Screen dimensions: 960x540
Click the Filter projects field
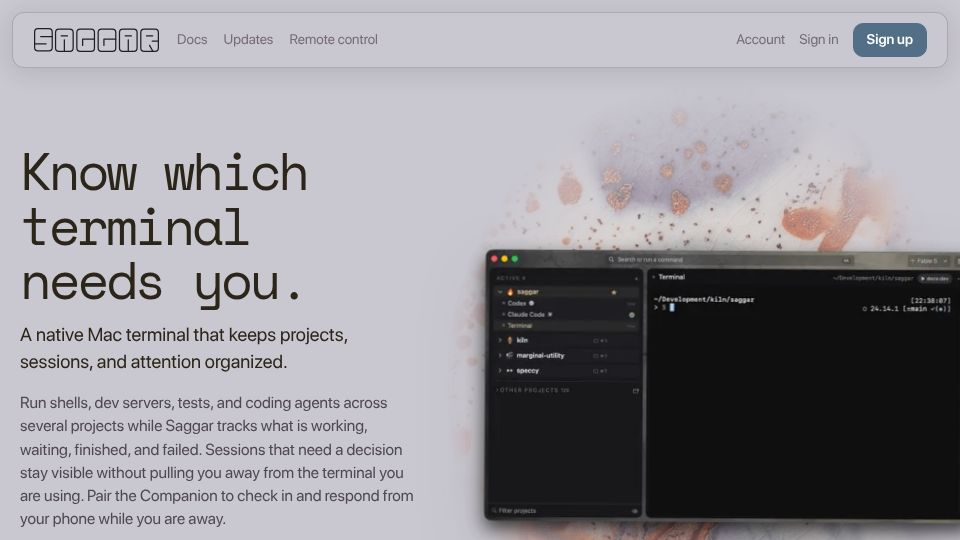[x=560, y=511]
